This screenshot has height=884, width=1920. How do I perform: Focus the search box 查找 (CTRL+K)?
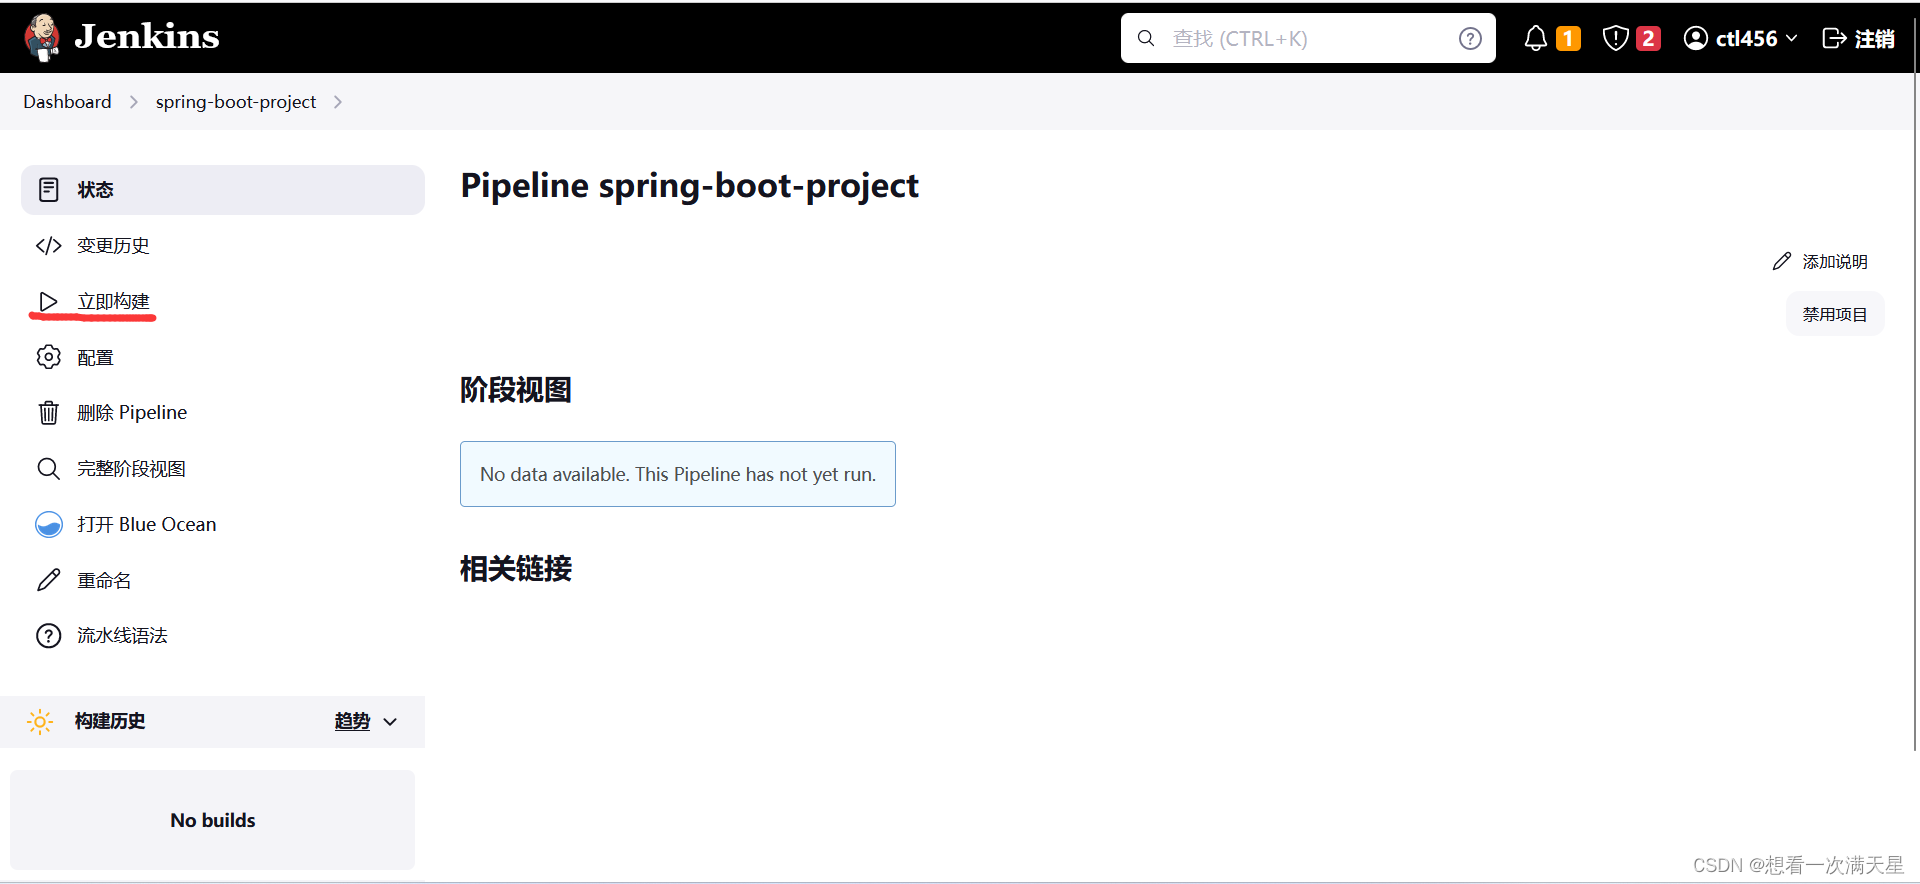coord(1308,38)
